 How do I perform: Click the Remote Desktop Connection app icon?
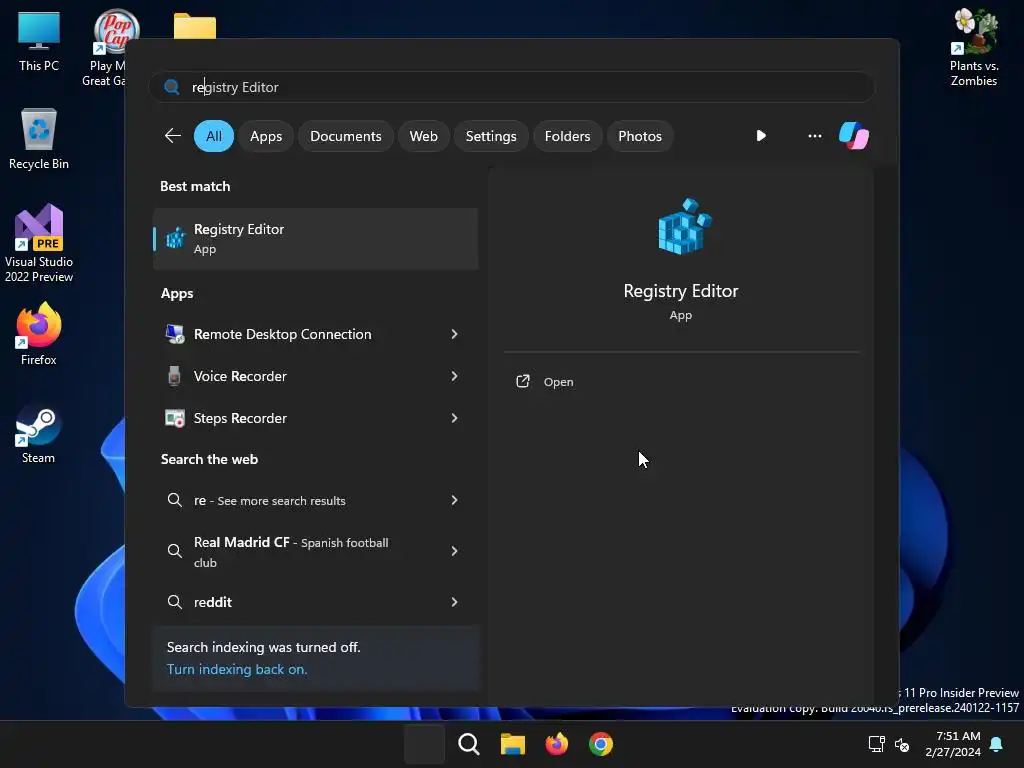tap(174, 334)
